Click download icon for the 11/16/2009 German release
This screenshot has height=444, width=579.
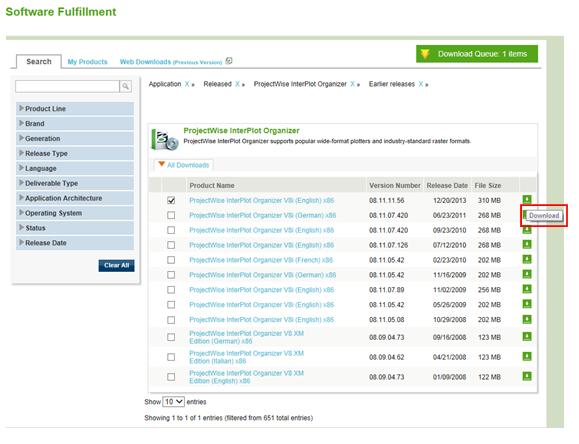coord(527,274)
